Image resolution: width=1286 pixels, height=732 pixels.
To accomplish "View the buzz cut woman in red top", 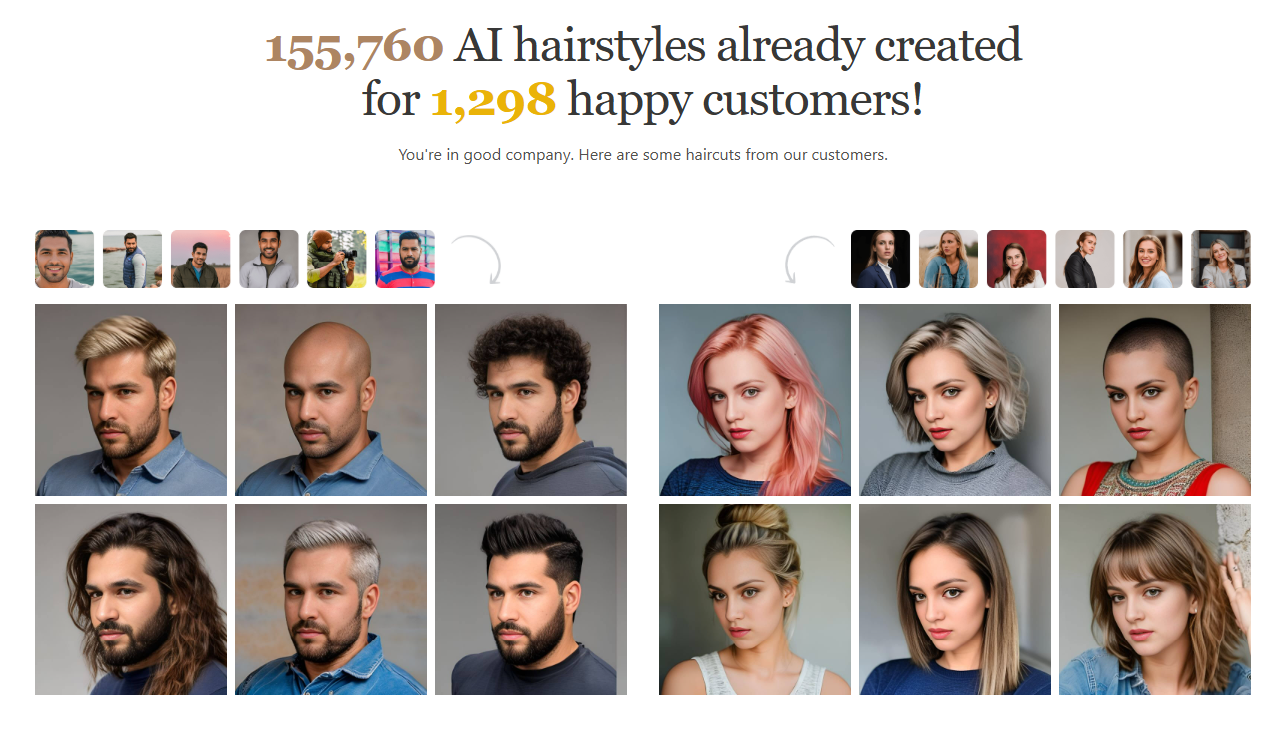I will pos(1155,400).
